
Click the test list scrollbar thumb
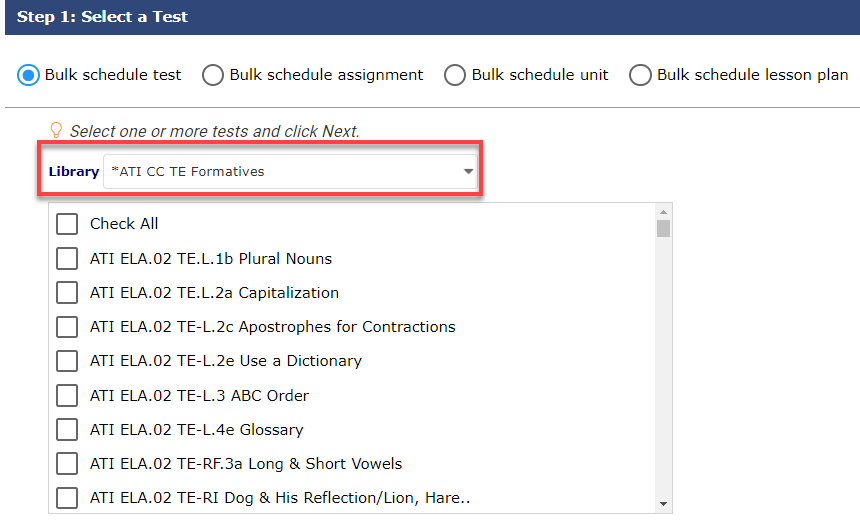(x=663, y=228)
